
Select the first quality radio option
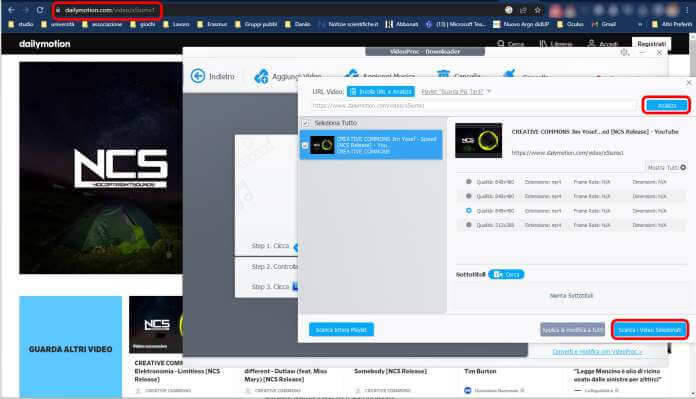(x=468, y=182)
